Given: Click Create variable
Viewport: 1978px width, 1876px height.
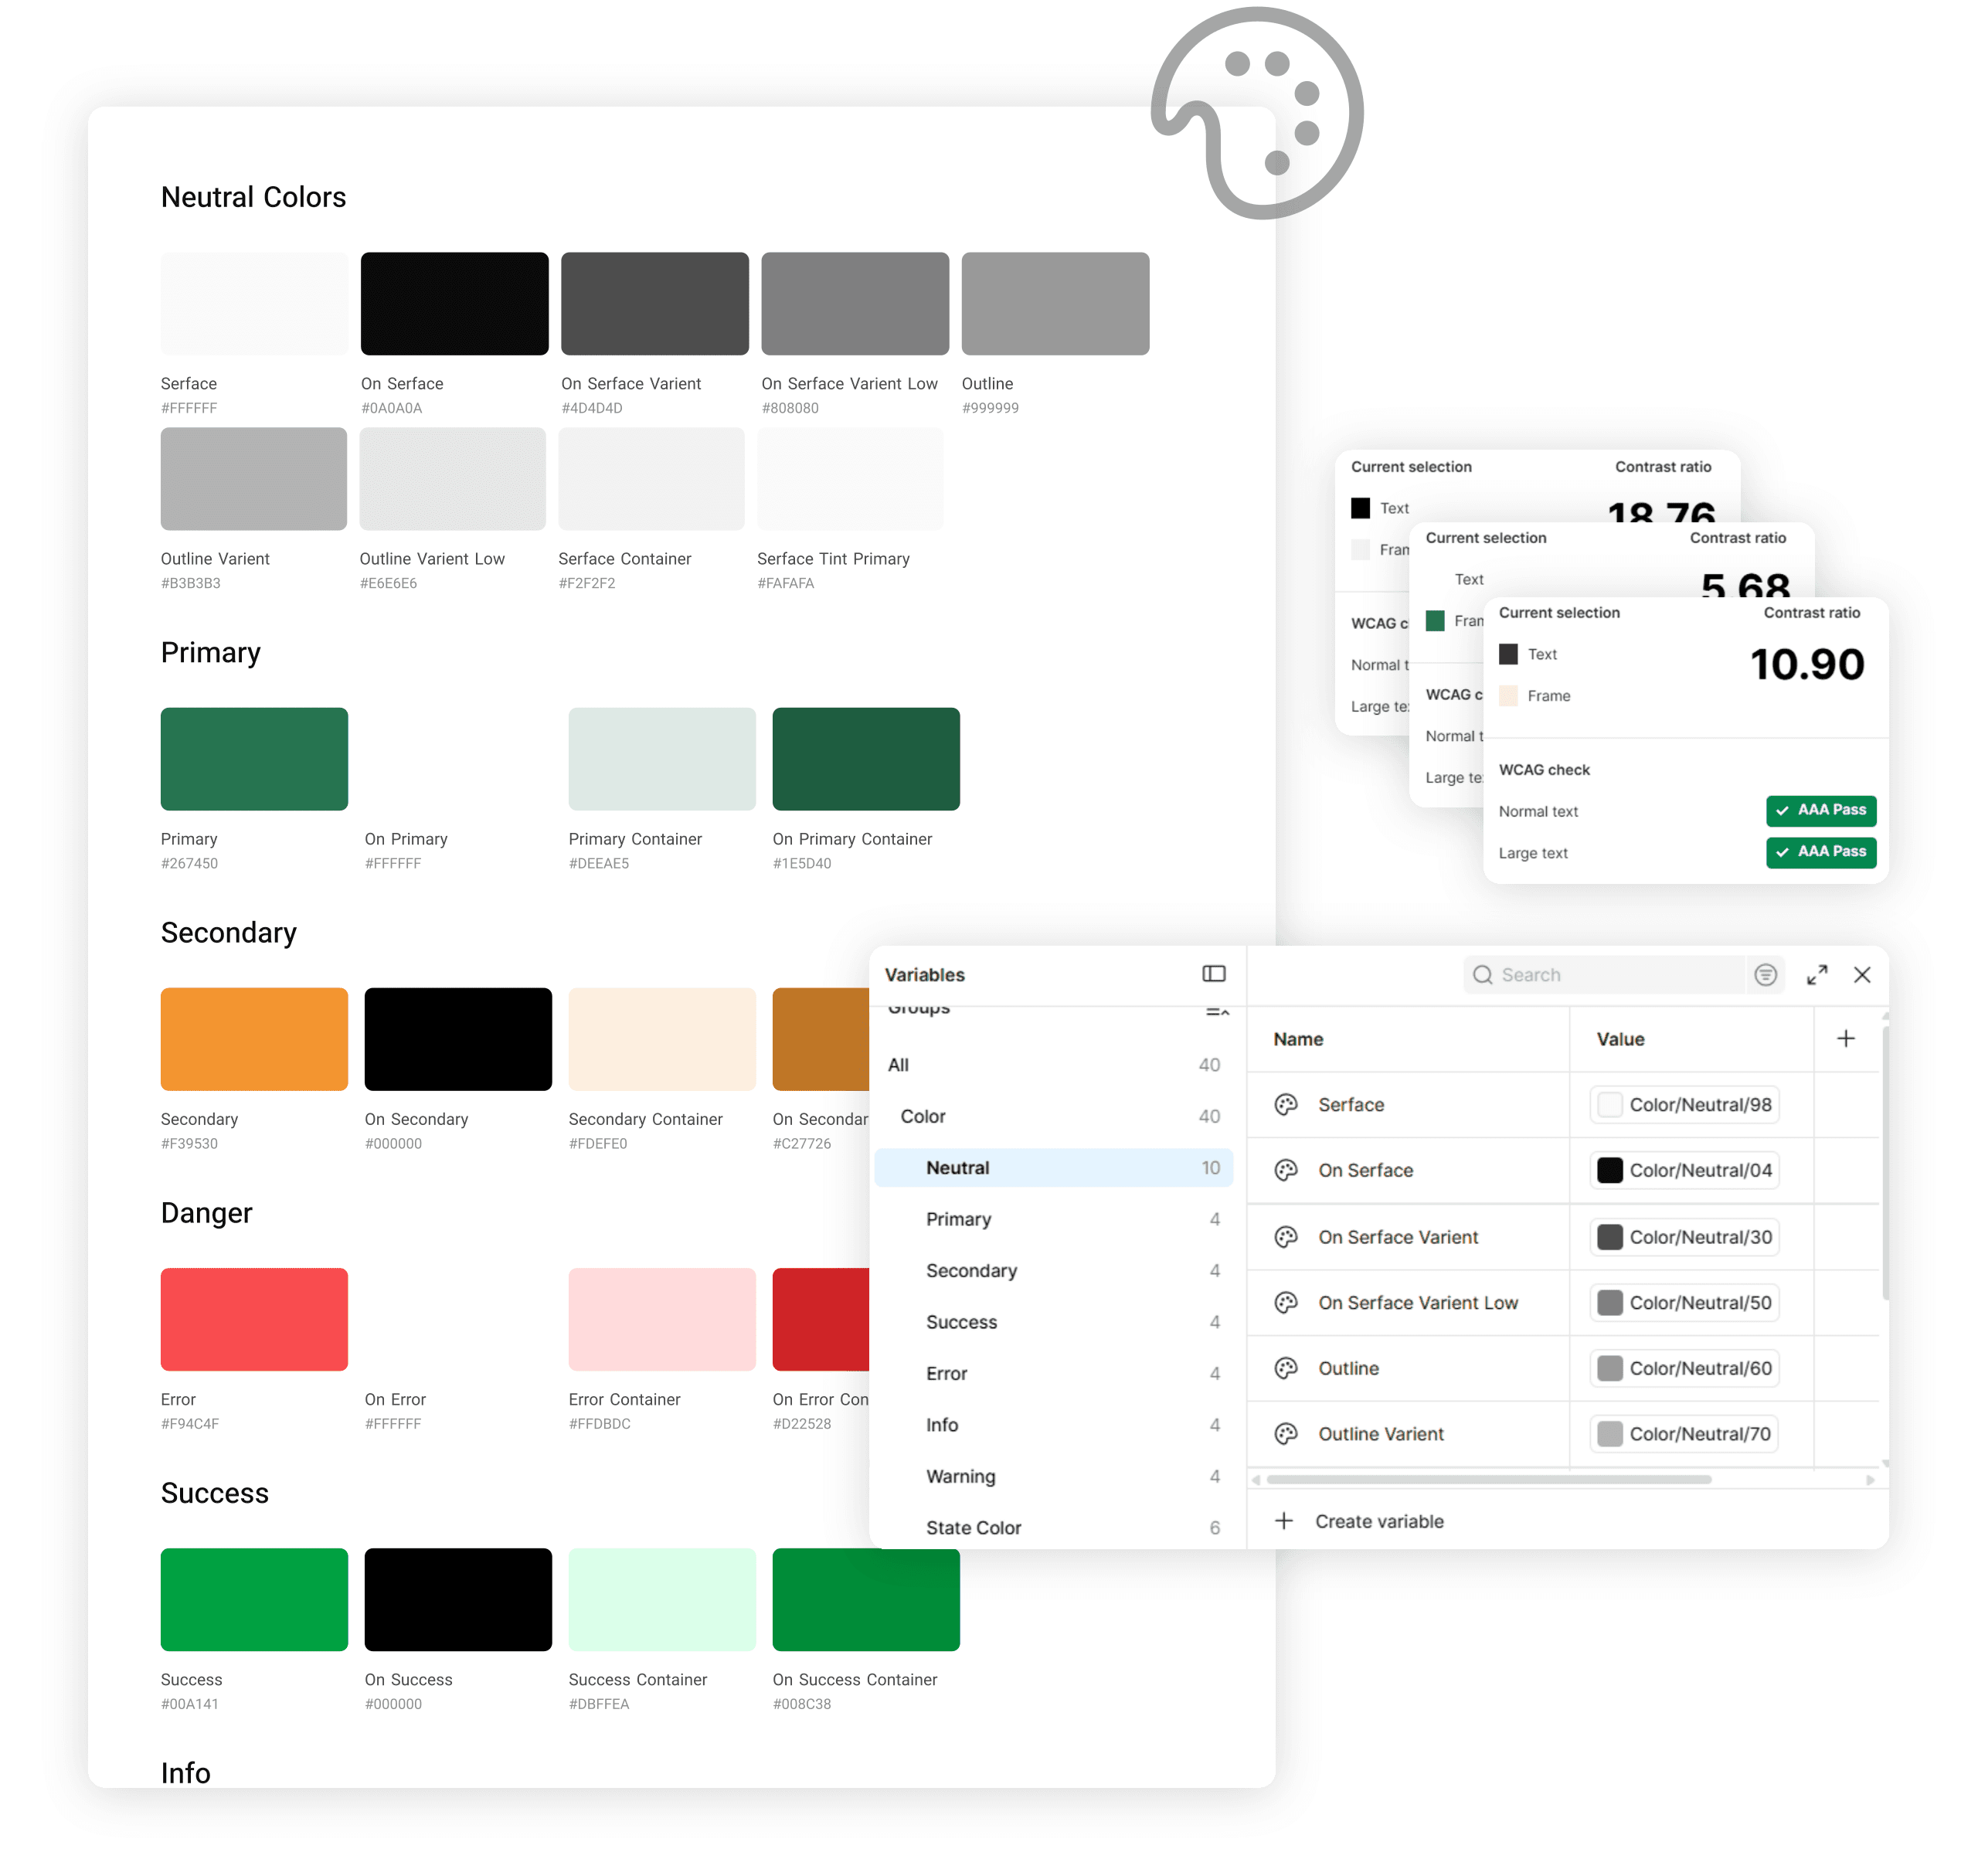Looking at the screenshot, I should pyautogui.click(x=1379, y=1521).
